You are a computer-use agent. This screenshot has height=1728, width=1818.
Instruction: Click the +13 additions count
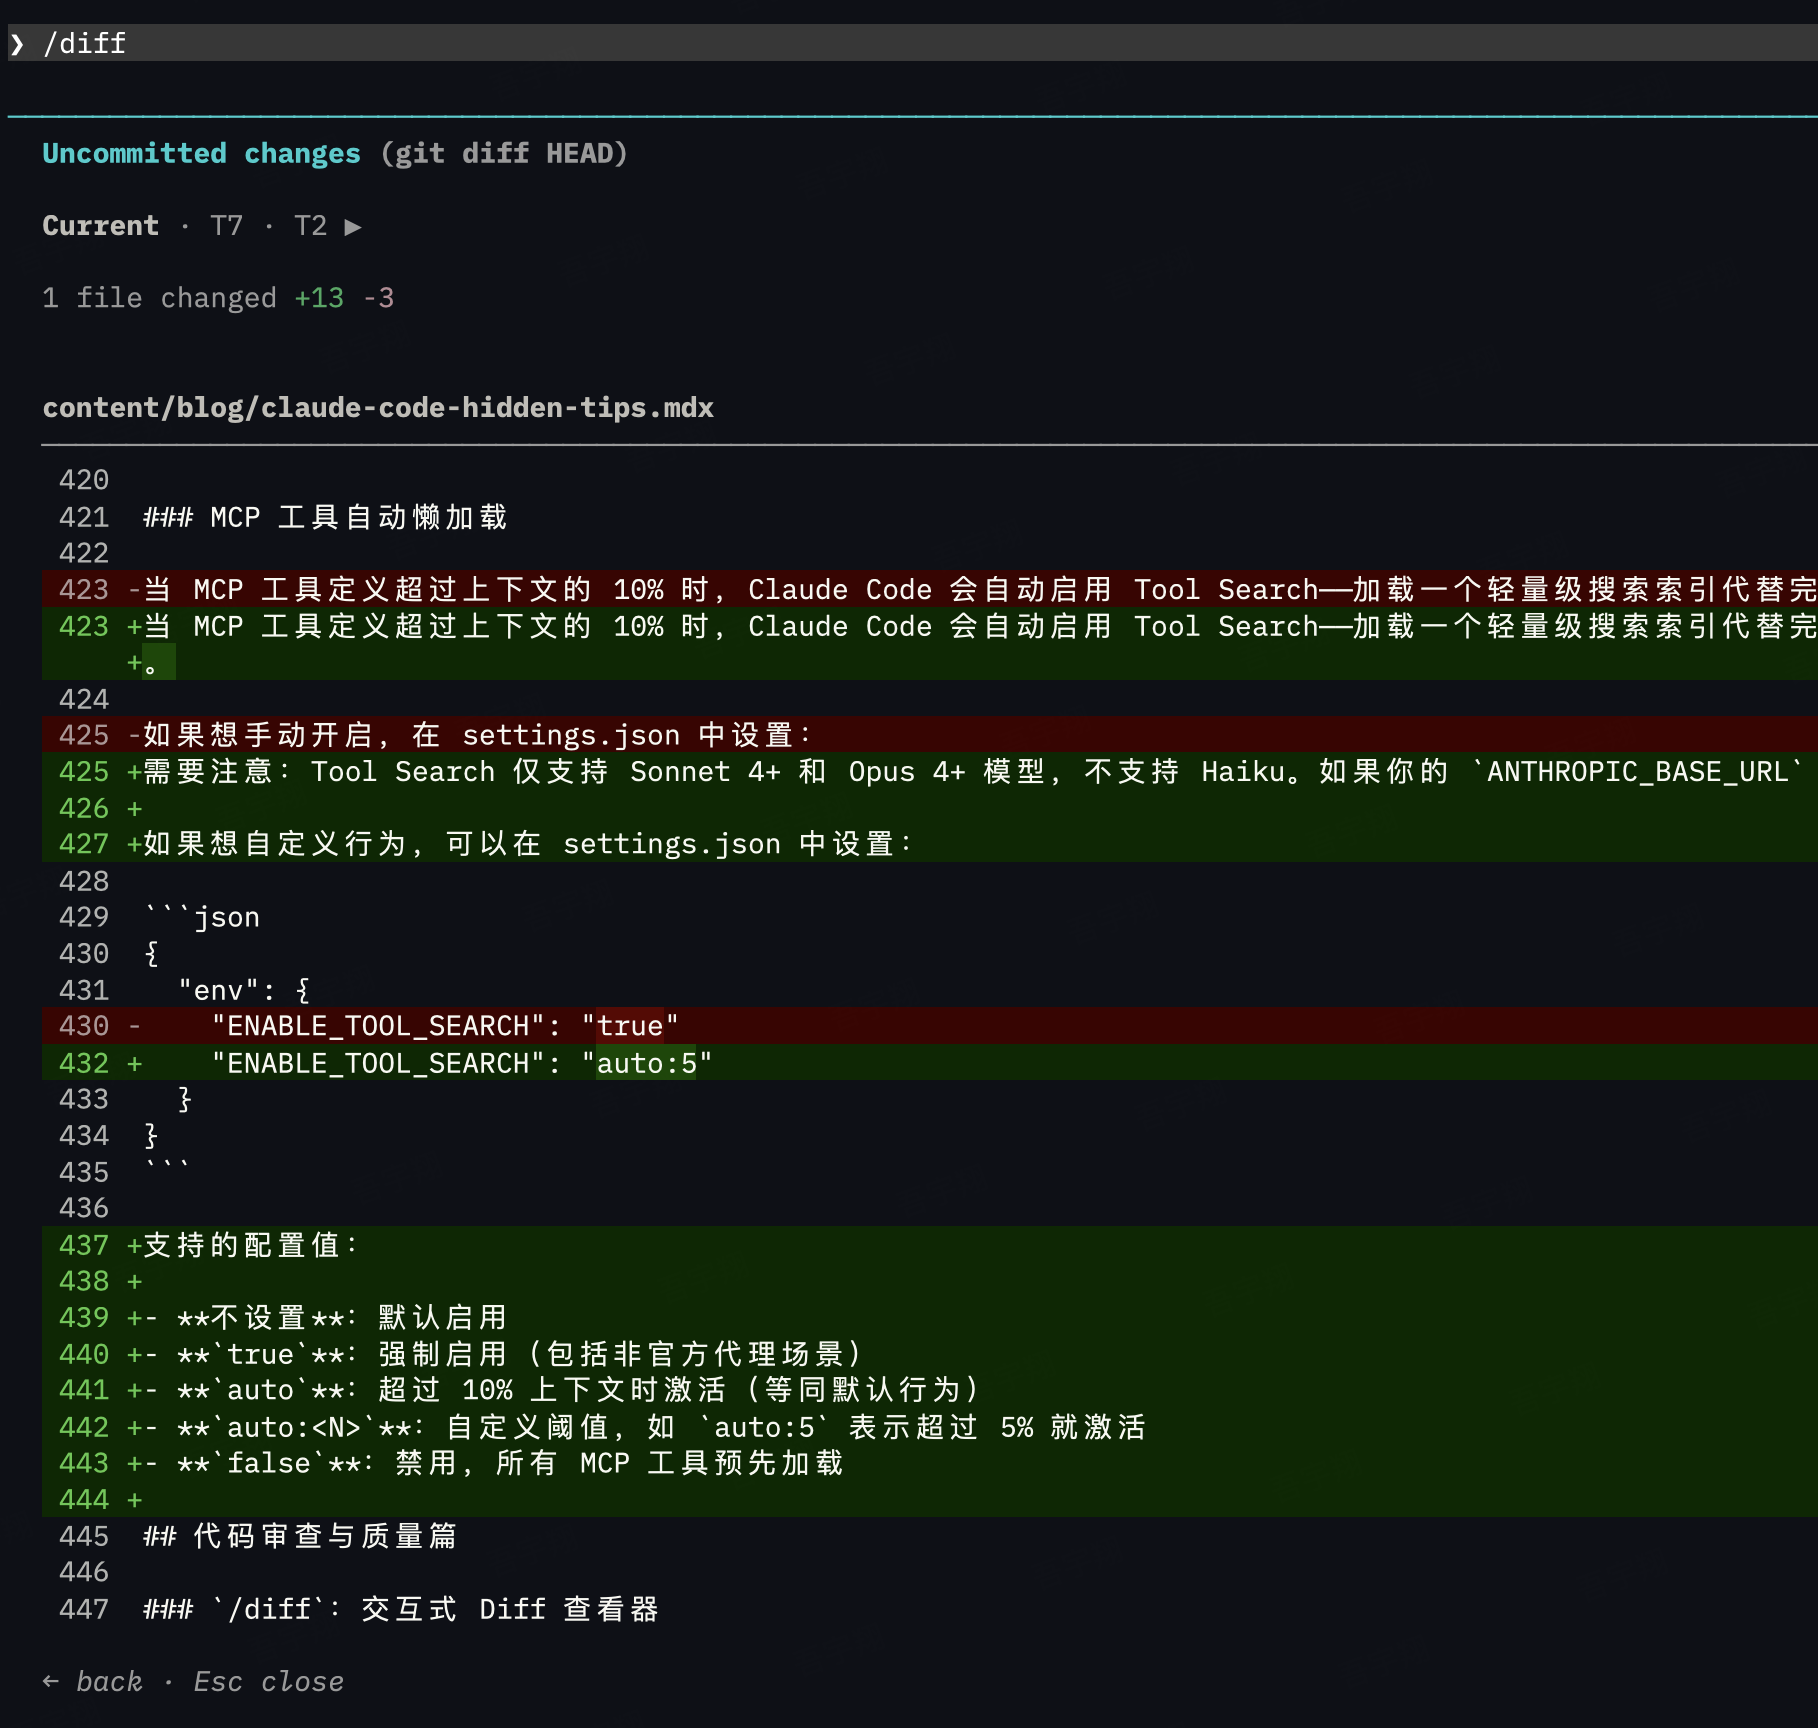point(319,298)
